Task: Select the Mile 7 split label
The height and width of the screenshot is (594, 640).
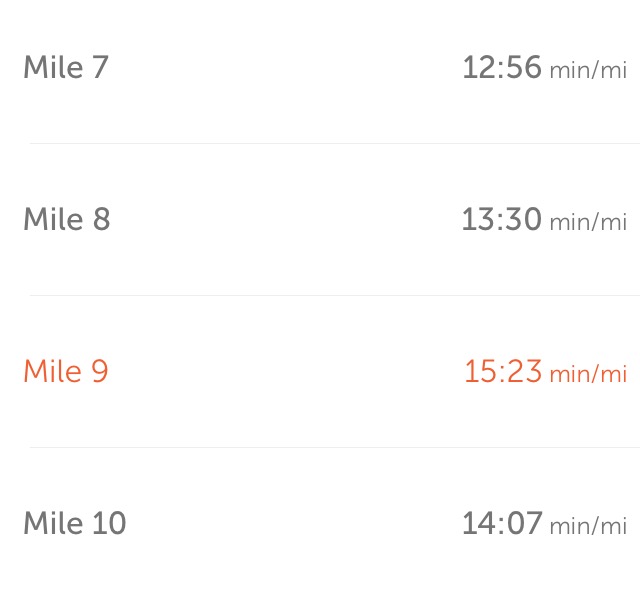Action: 66,67
